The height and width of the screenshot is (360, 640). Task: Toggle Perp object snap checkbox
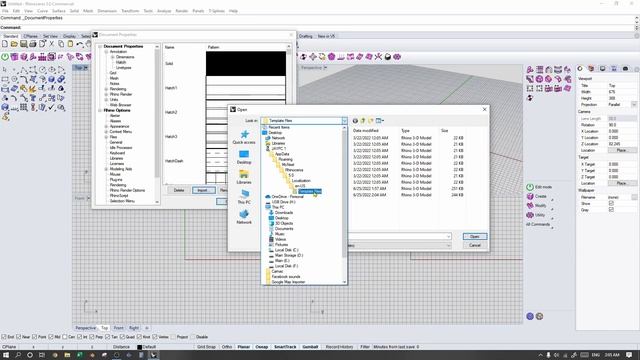(x=91, y=337)
